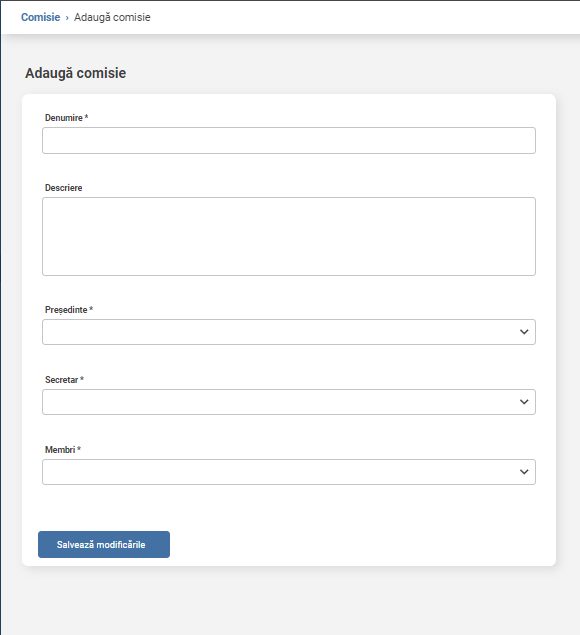
Task: Click the Descriere field label
Action: point(64,188)
